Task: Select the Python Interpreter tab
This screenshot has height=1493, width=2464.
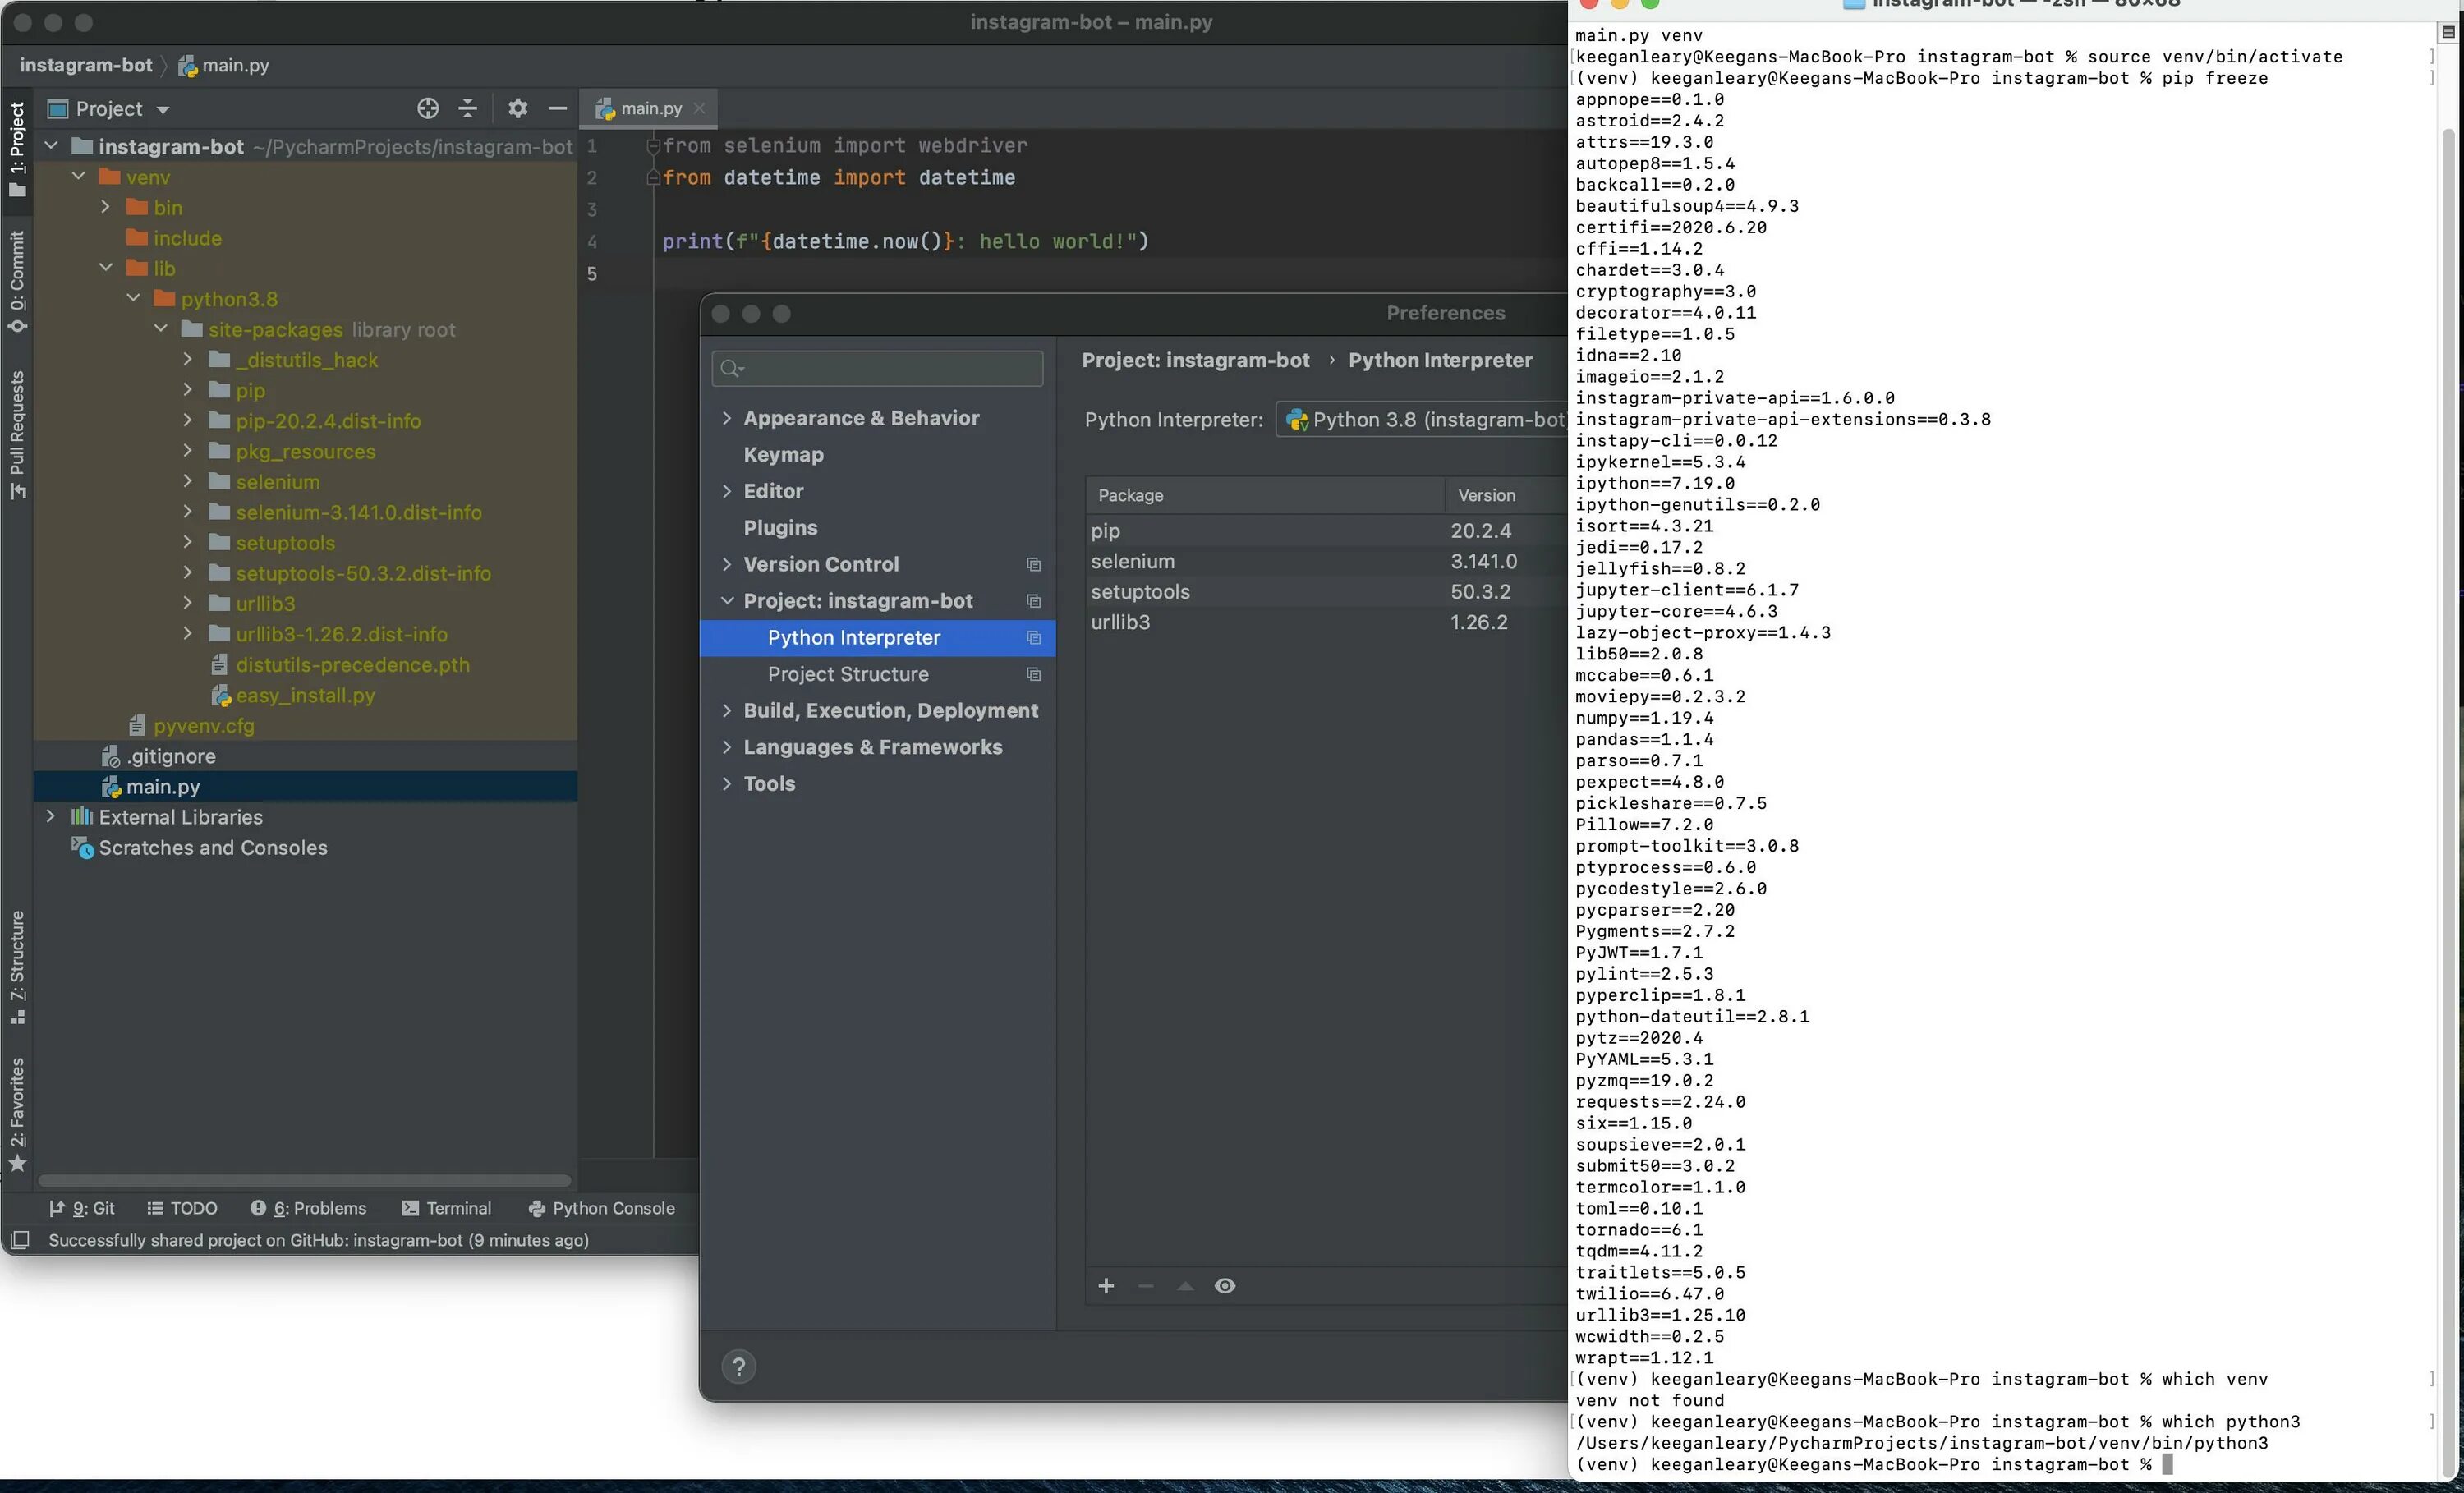Action: point(852,636)
